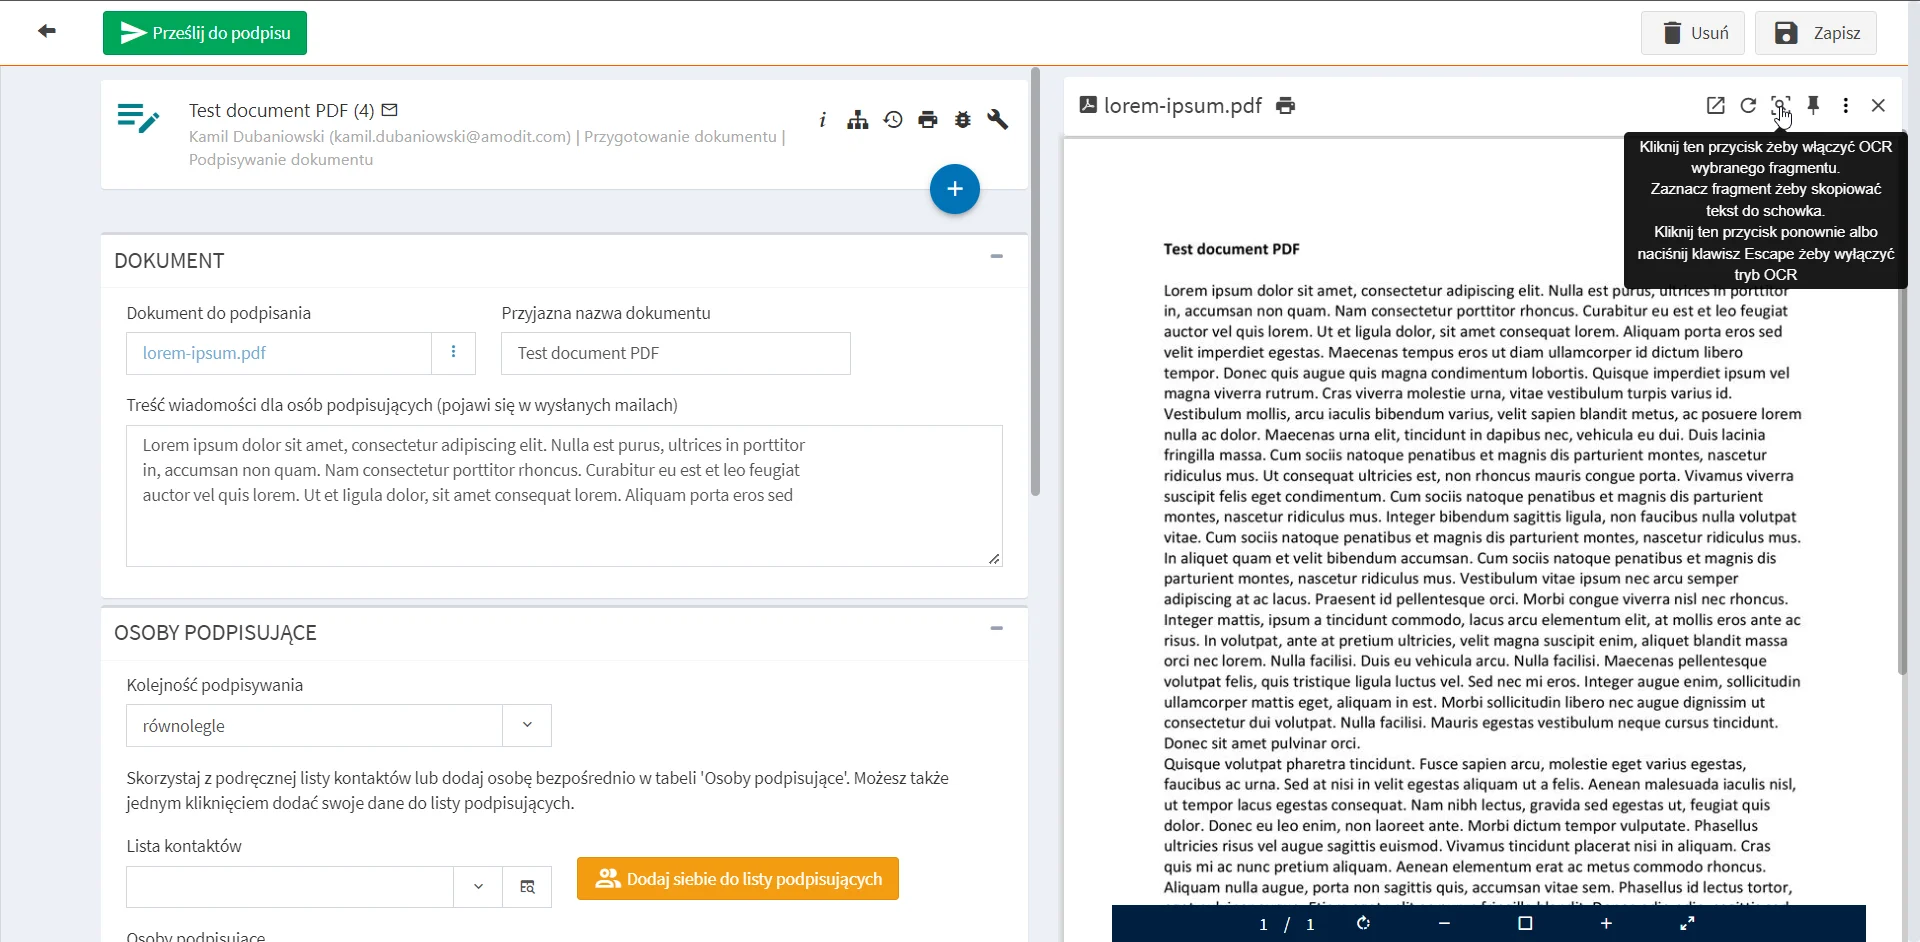Click the 'Prześlij do podpisu' button
The width and height of the screenshot is (1920, 942).
(205, 33)
